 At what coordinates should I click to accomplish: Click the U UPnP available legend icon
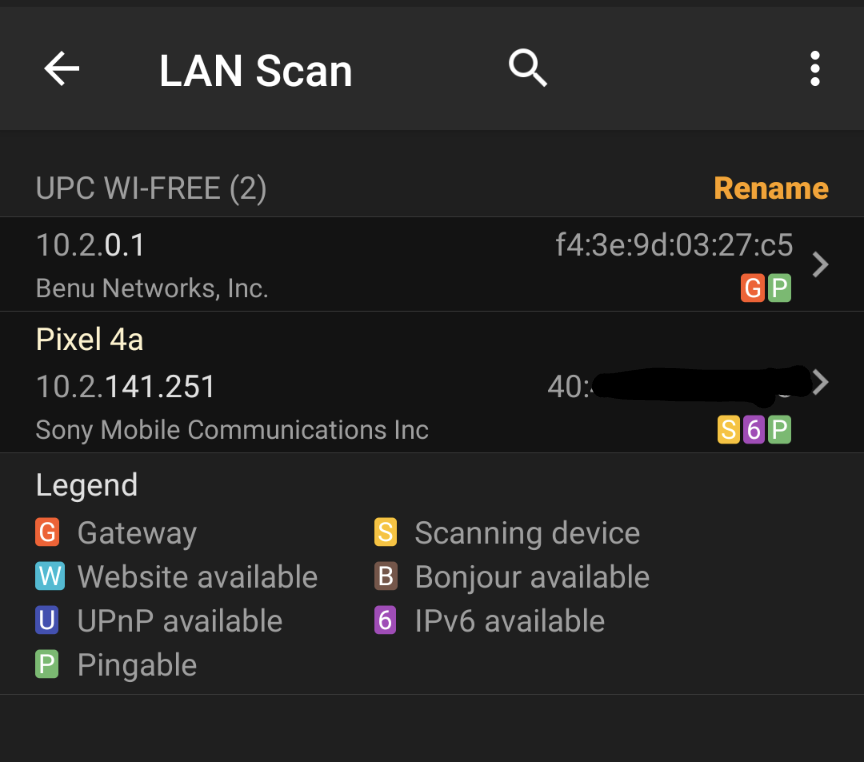tap(47, 620)
